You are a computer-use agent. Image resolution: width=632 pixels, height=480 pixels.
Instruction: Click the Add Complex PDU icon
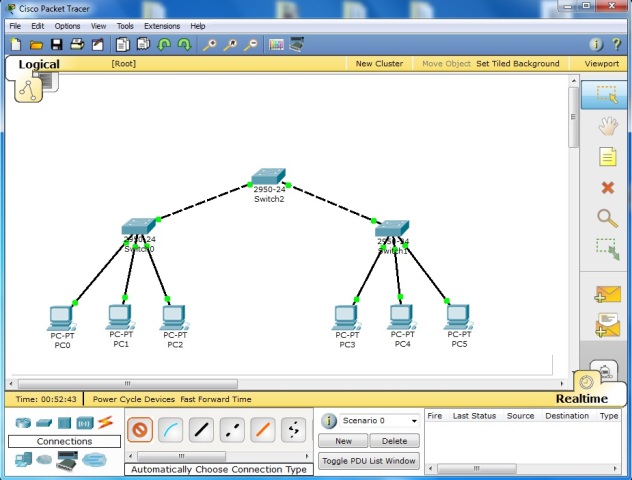point(606,326)
